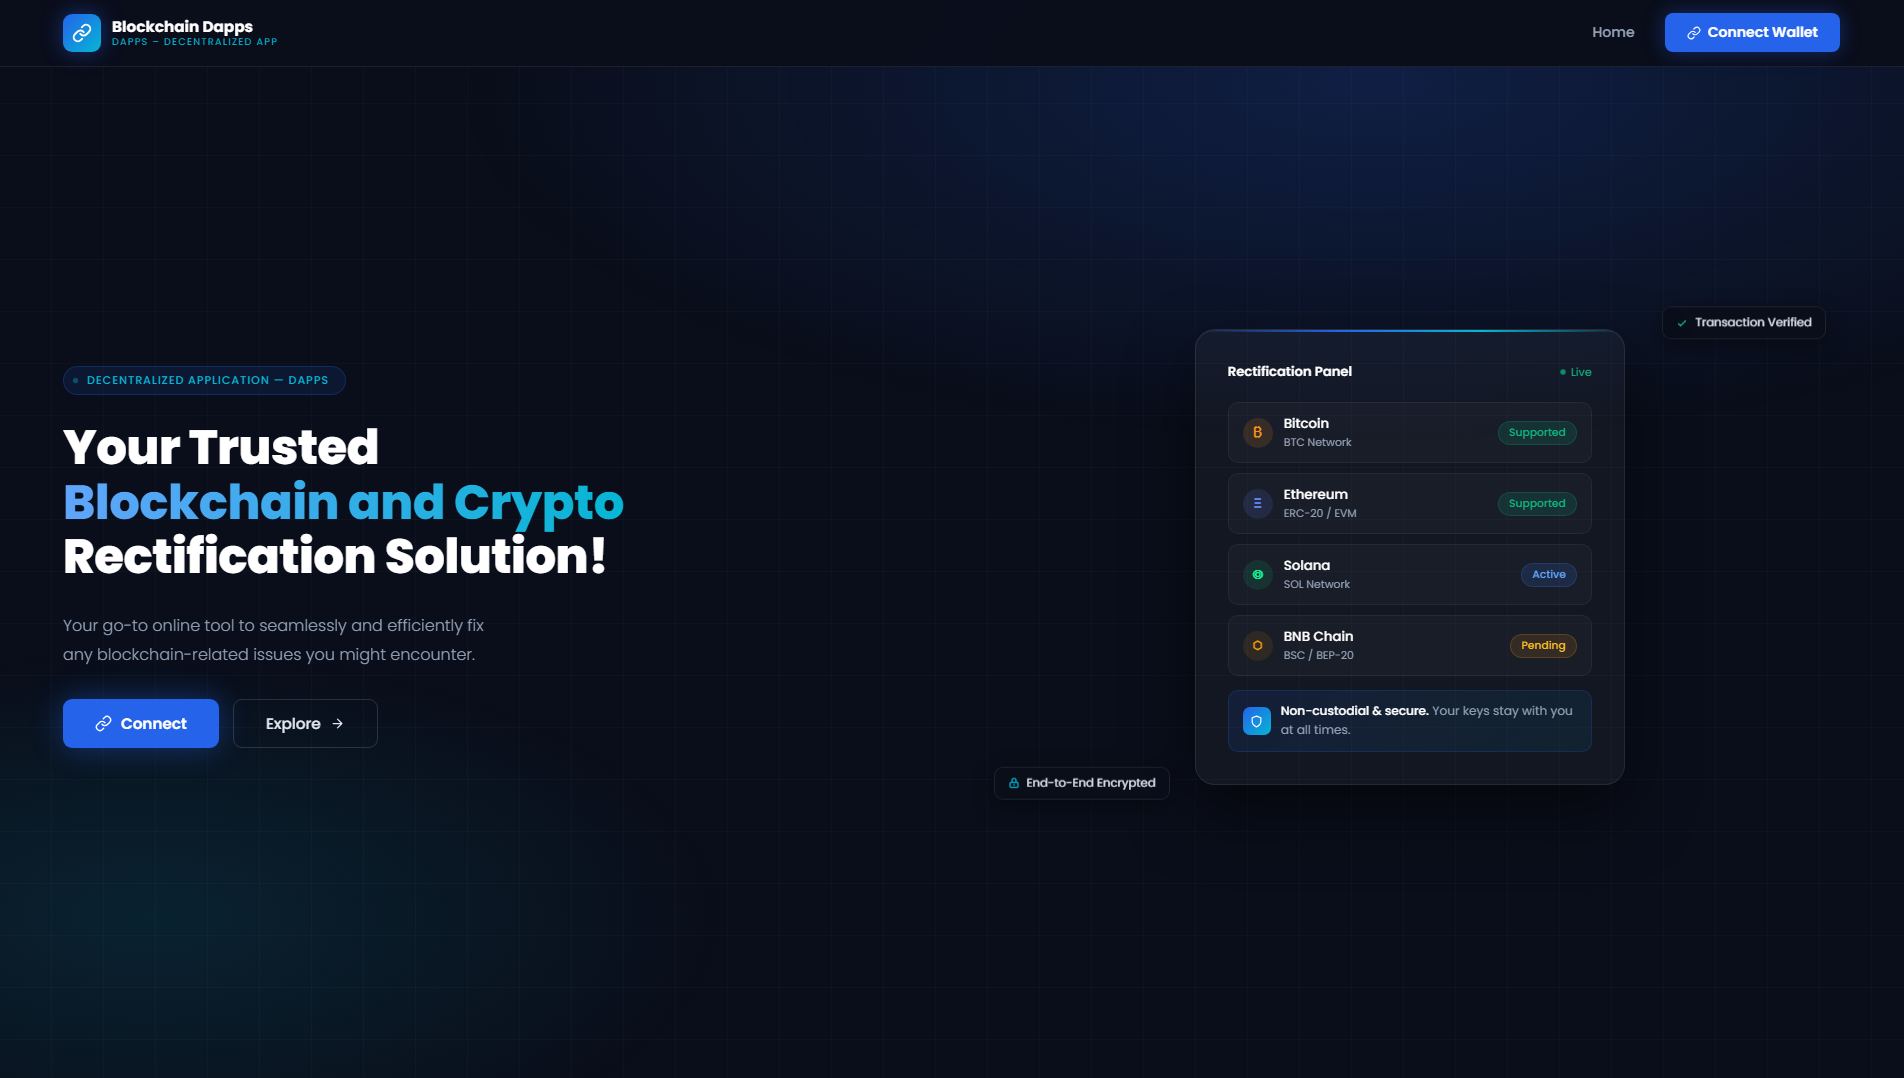Click the blue Connect button in hero
This screenshot has width=1904, height=1078.
click(x=141, y=724)
